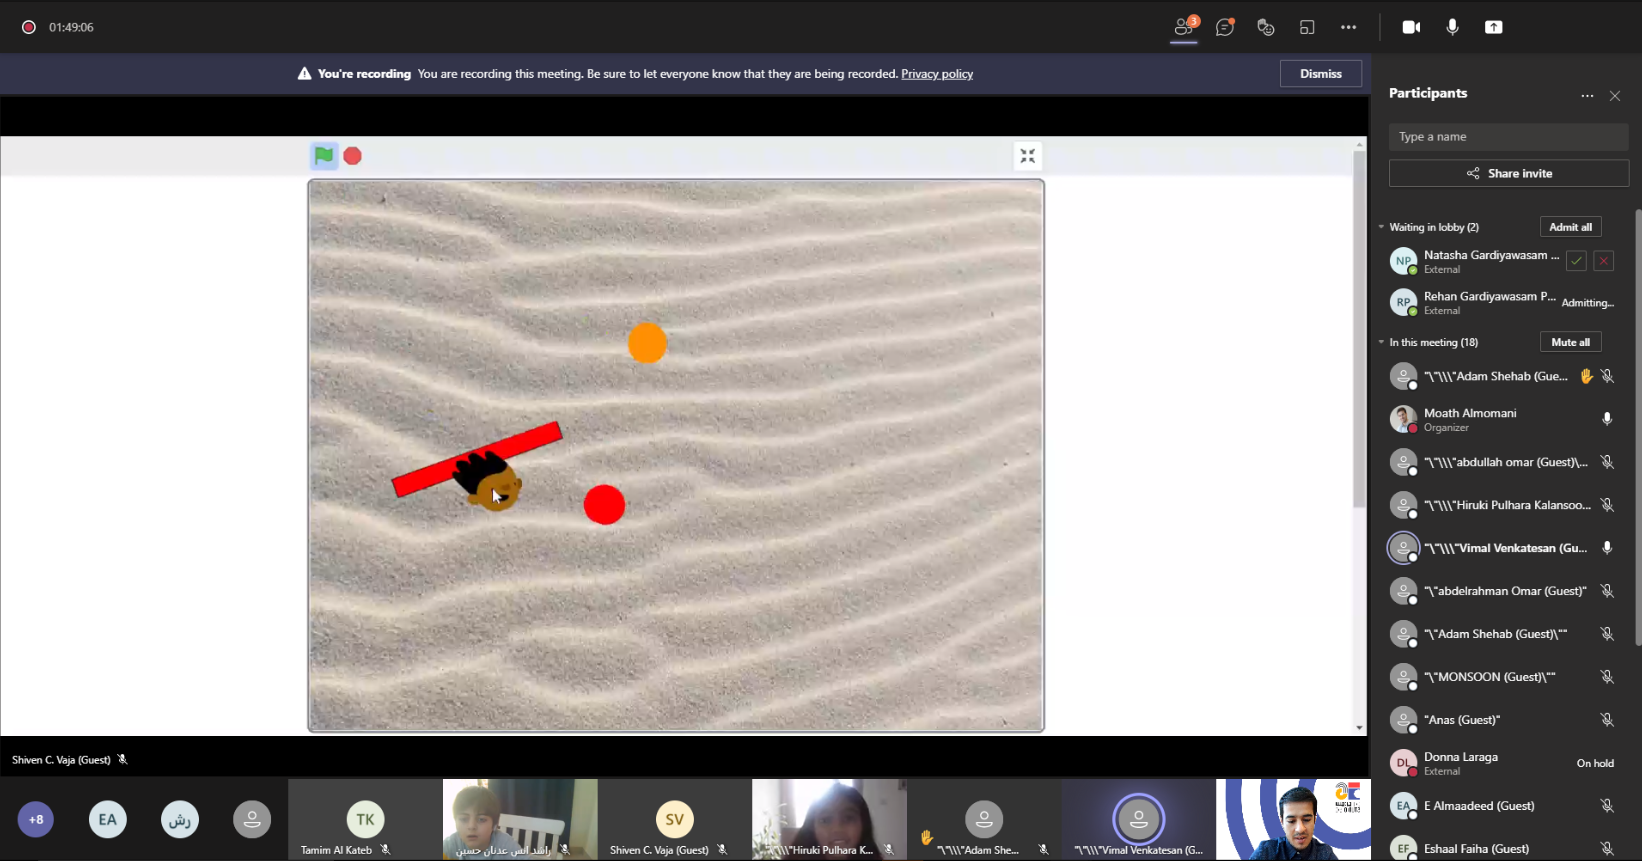Open the reactions icon in top bar
Screen dimensions: 1642x861
pos(1266,27)
